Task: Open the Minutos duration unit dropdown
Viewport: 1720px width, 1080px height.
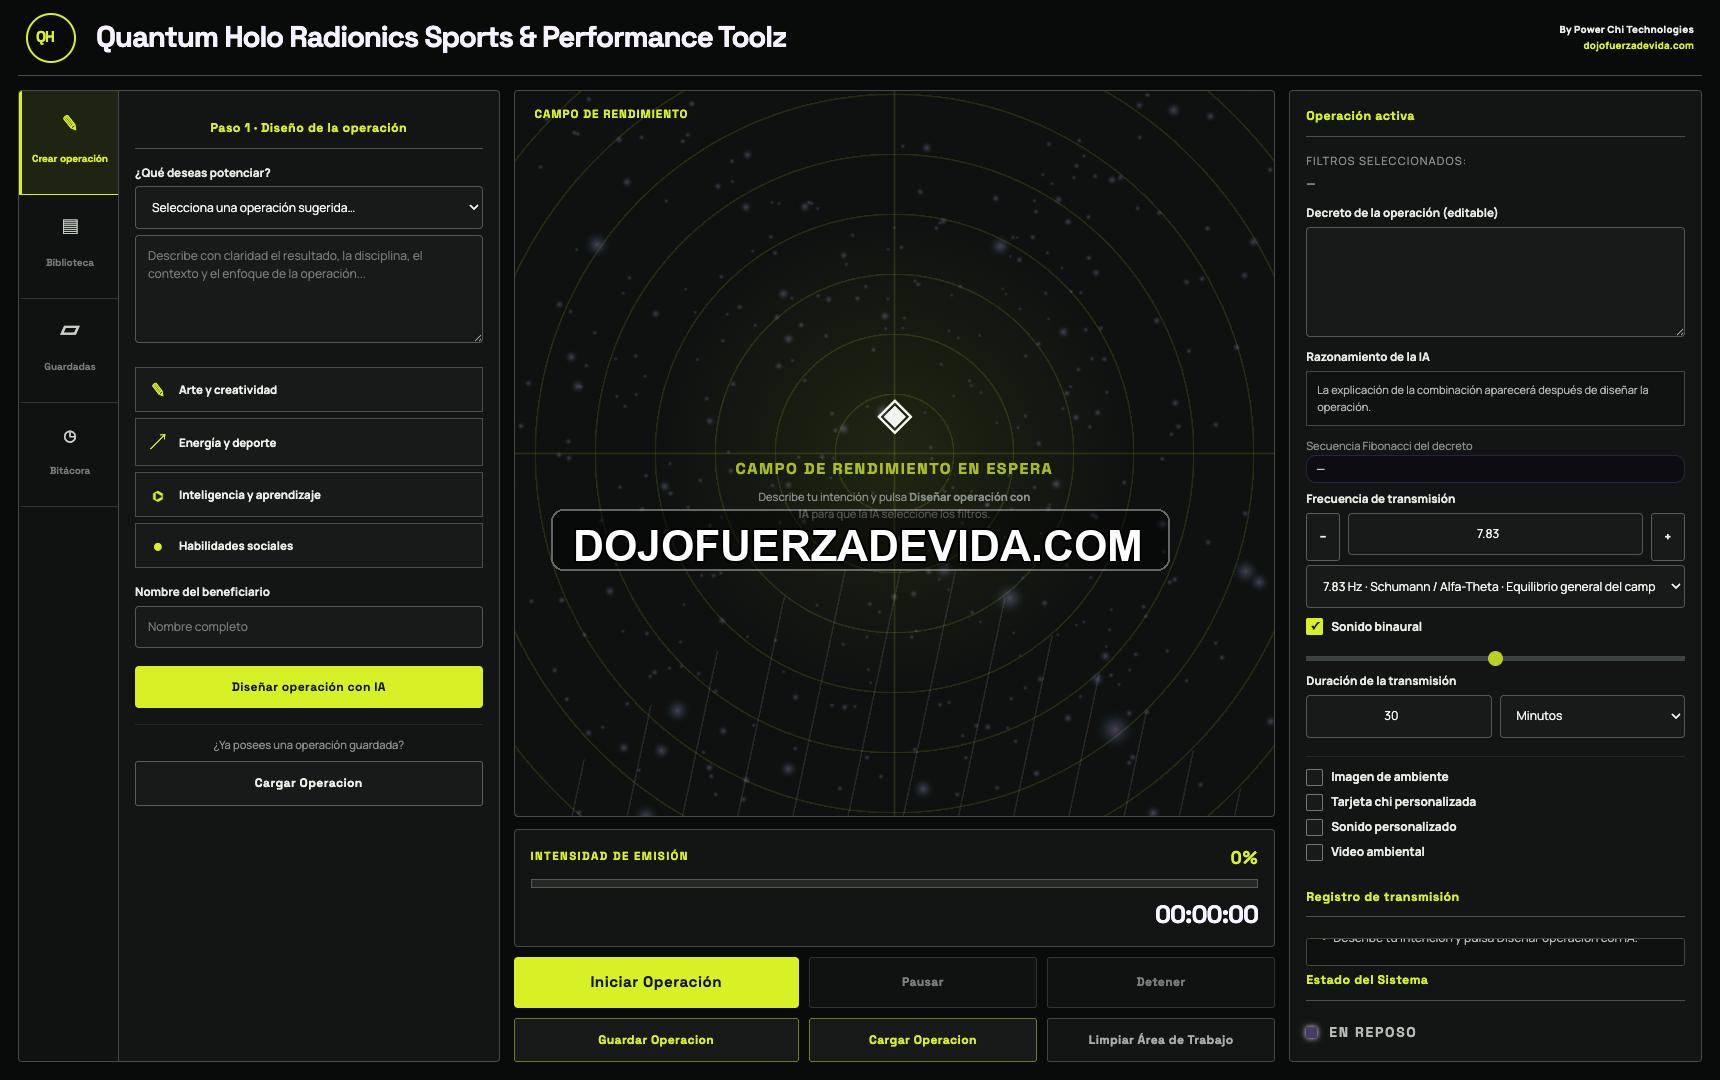Action: tap(1592, 716)
